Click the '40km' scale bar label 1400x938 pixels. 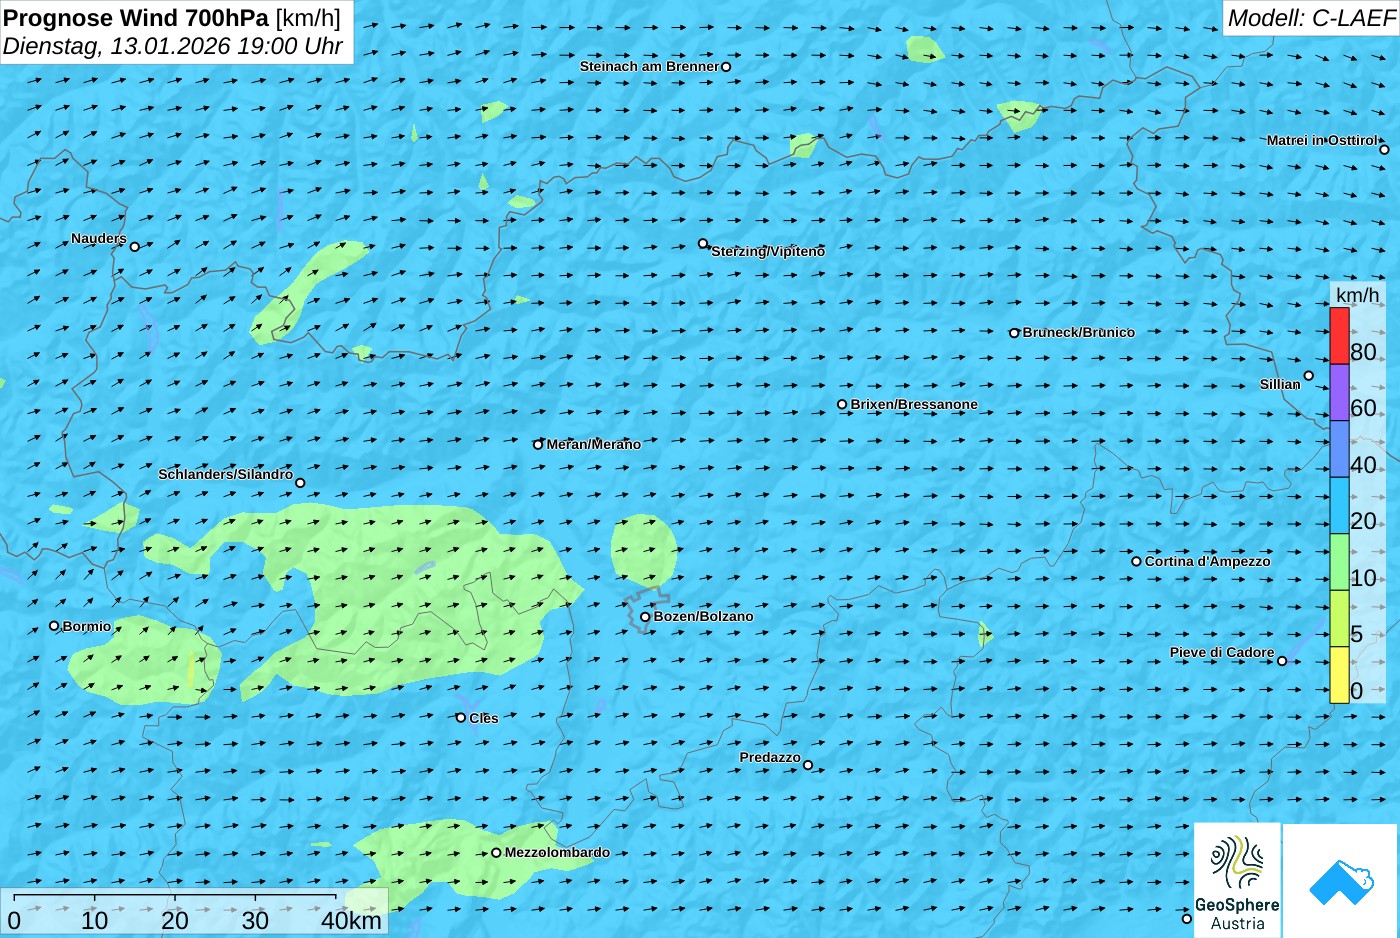tap(351, 921)
